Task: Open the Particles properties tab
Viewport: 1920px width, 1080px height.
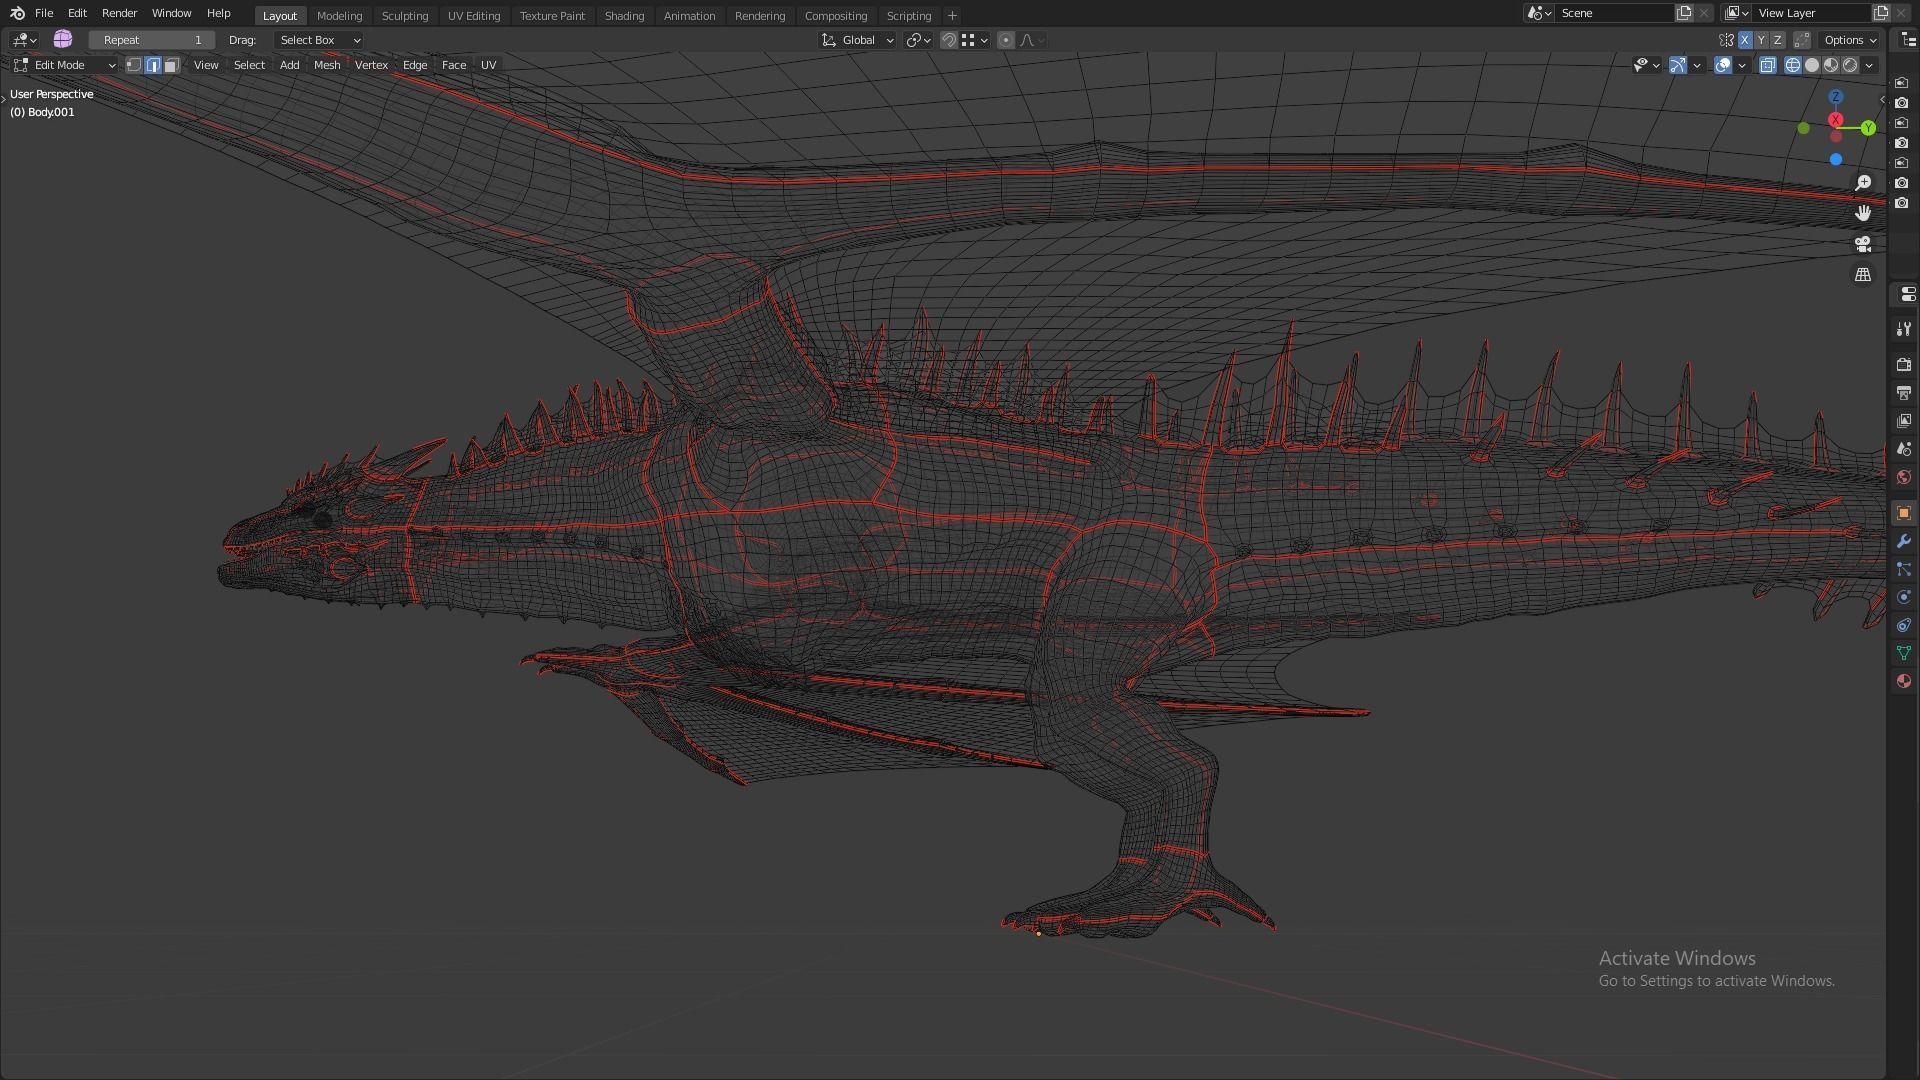Action: [1904, 569]
